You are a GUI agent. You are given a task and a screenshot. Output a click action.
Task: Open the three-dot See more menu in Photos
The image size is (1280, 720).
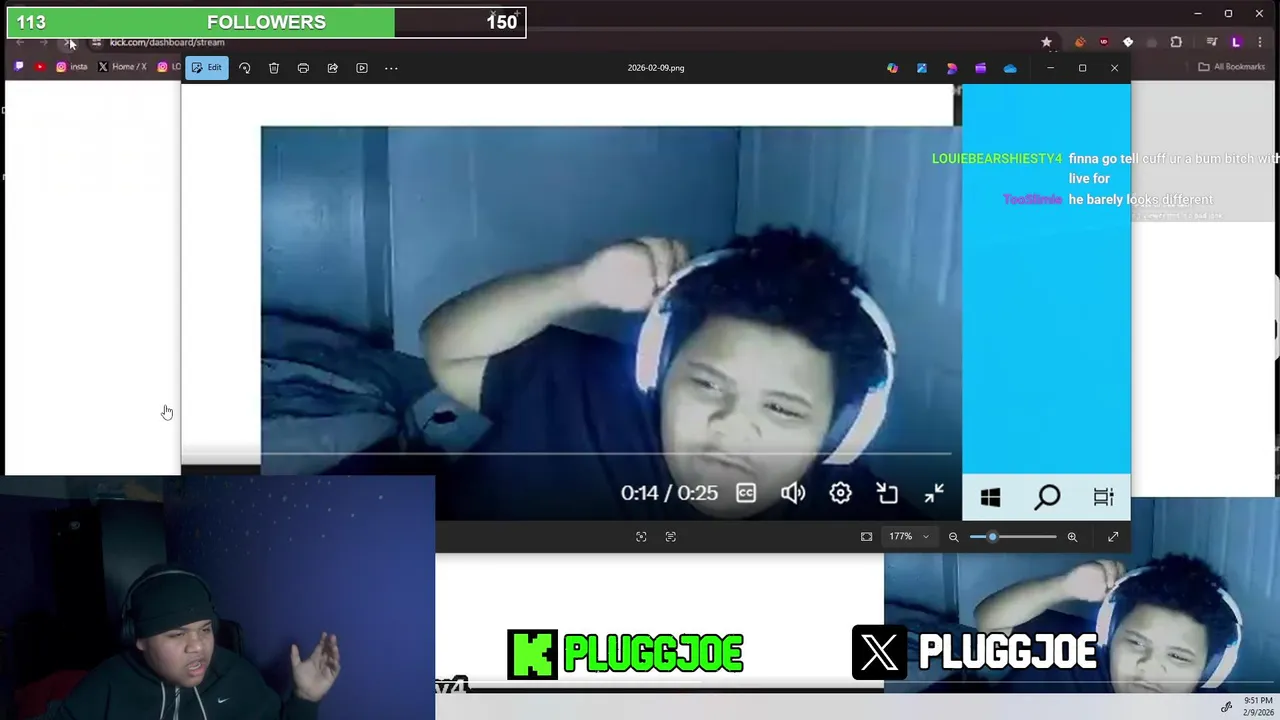[x=391, y=68]
